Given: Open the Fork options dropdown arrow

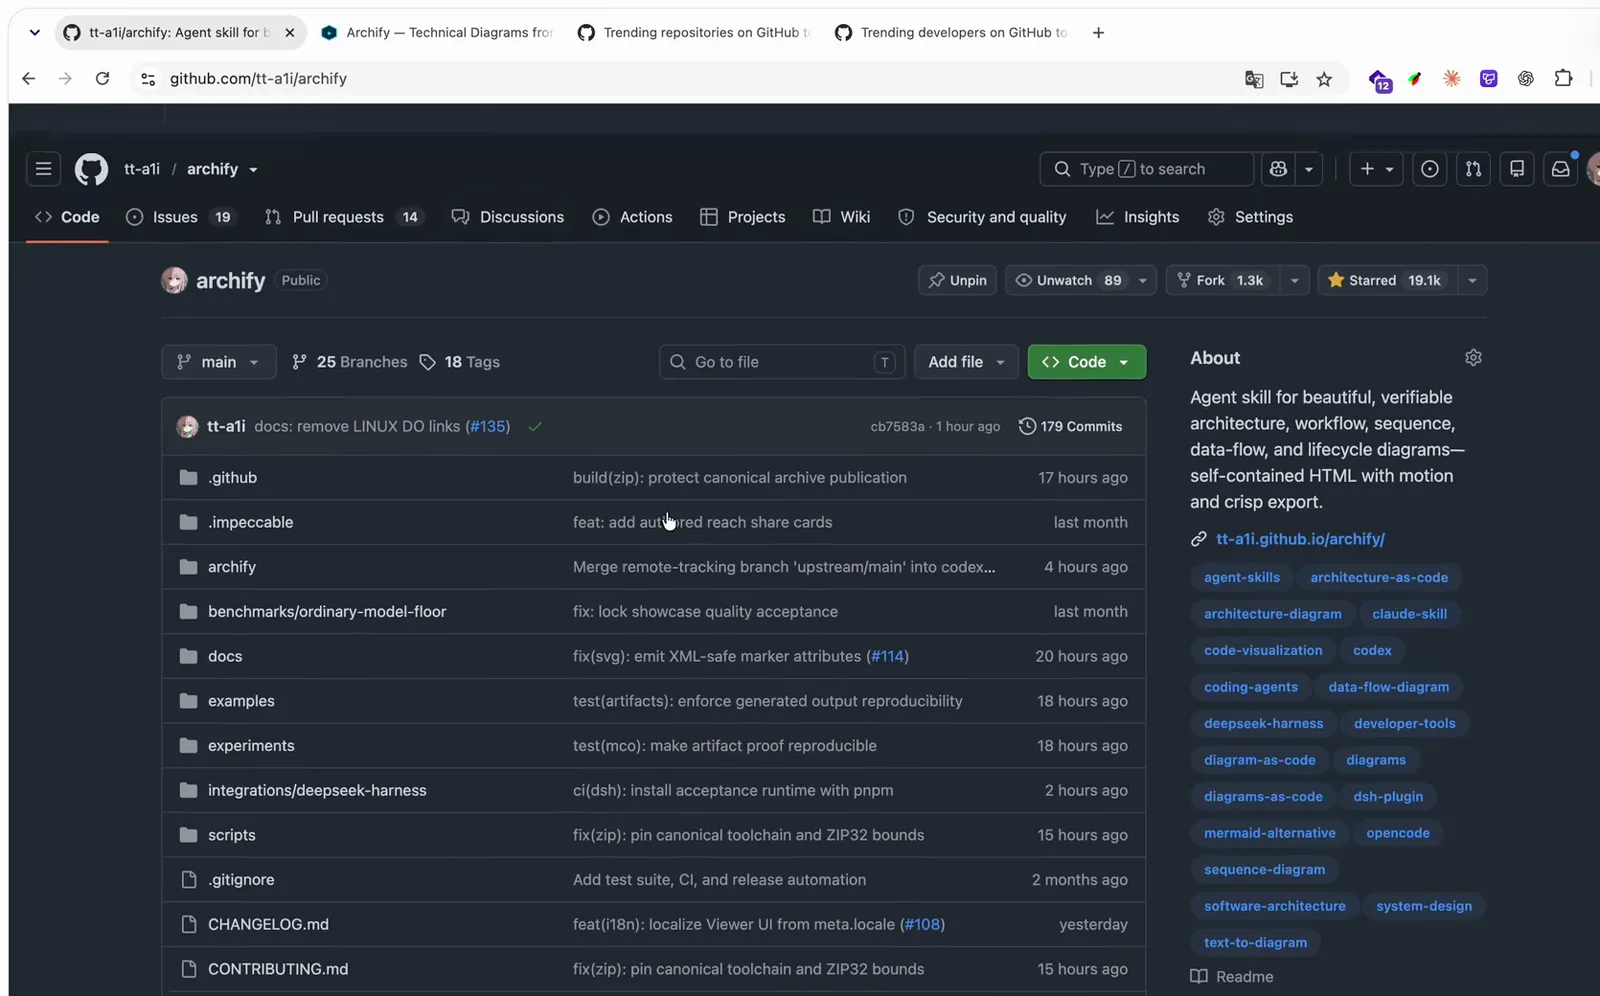Looking at the screenshot, I should (x=1295, y=280).
